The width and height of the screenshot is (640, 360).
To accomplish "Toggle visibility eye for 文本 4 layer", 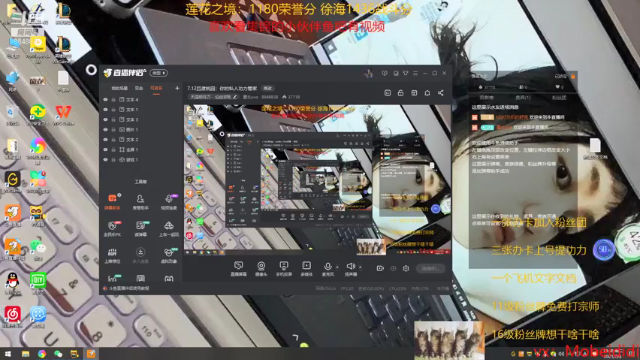I will 105,100.
